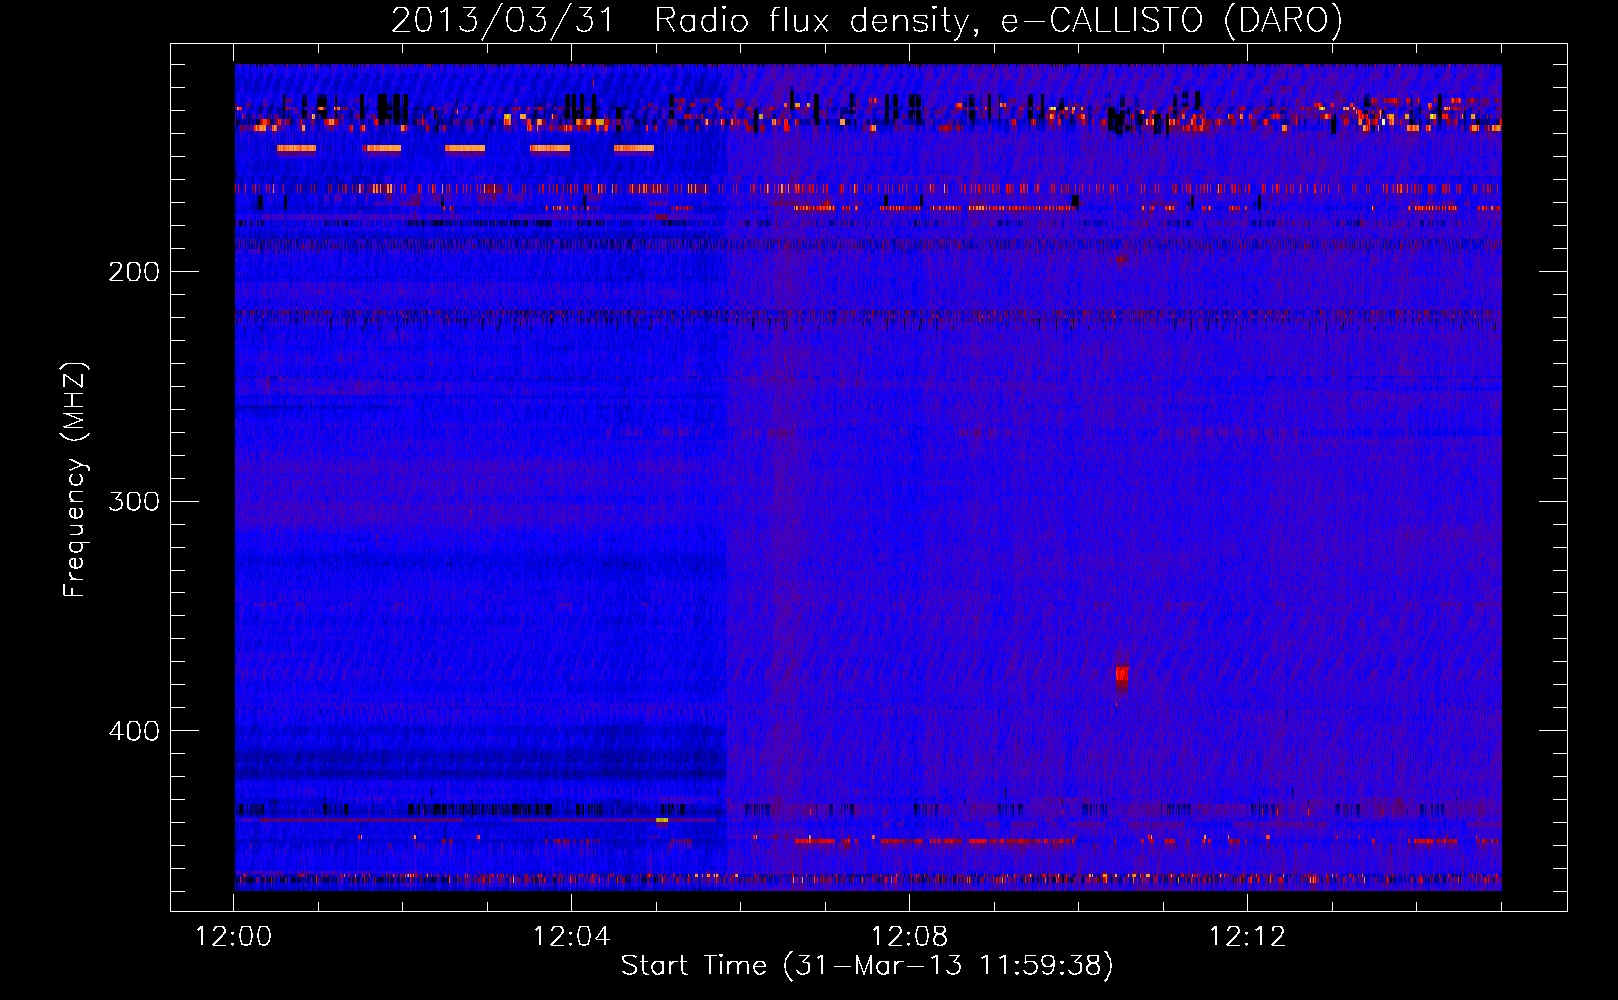Click the 300 frequency tick label
The width and height of the screenshot is (1618, 1000).
pos(134,501)
